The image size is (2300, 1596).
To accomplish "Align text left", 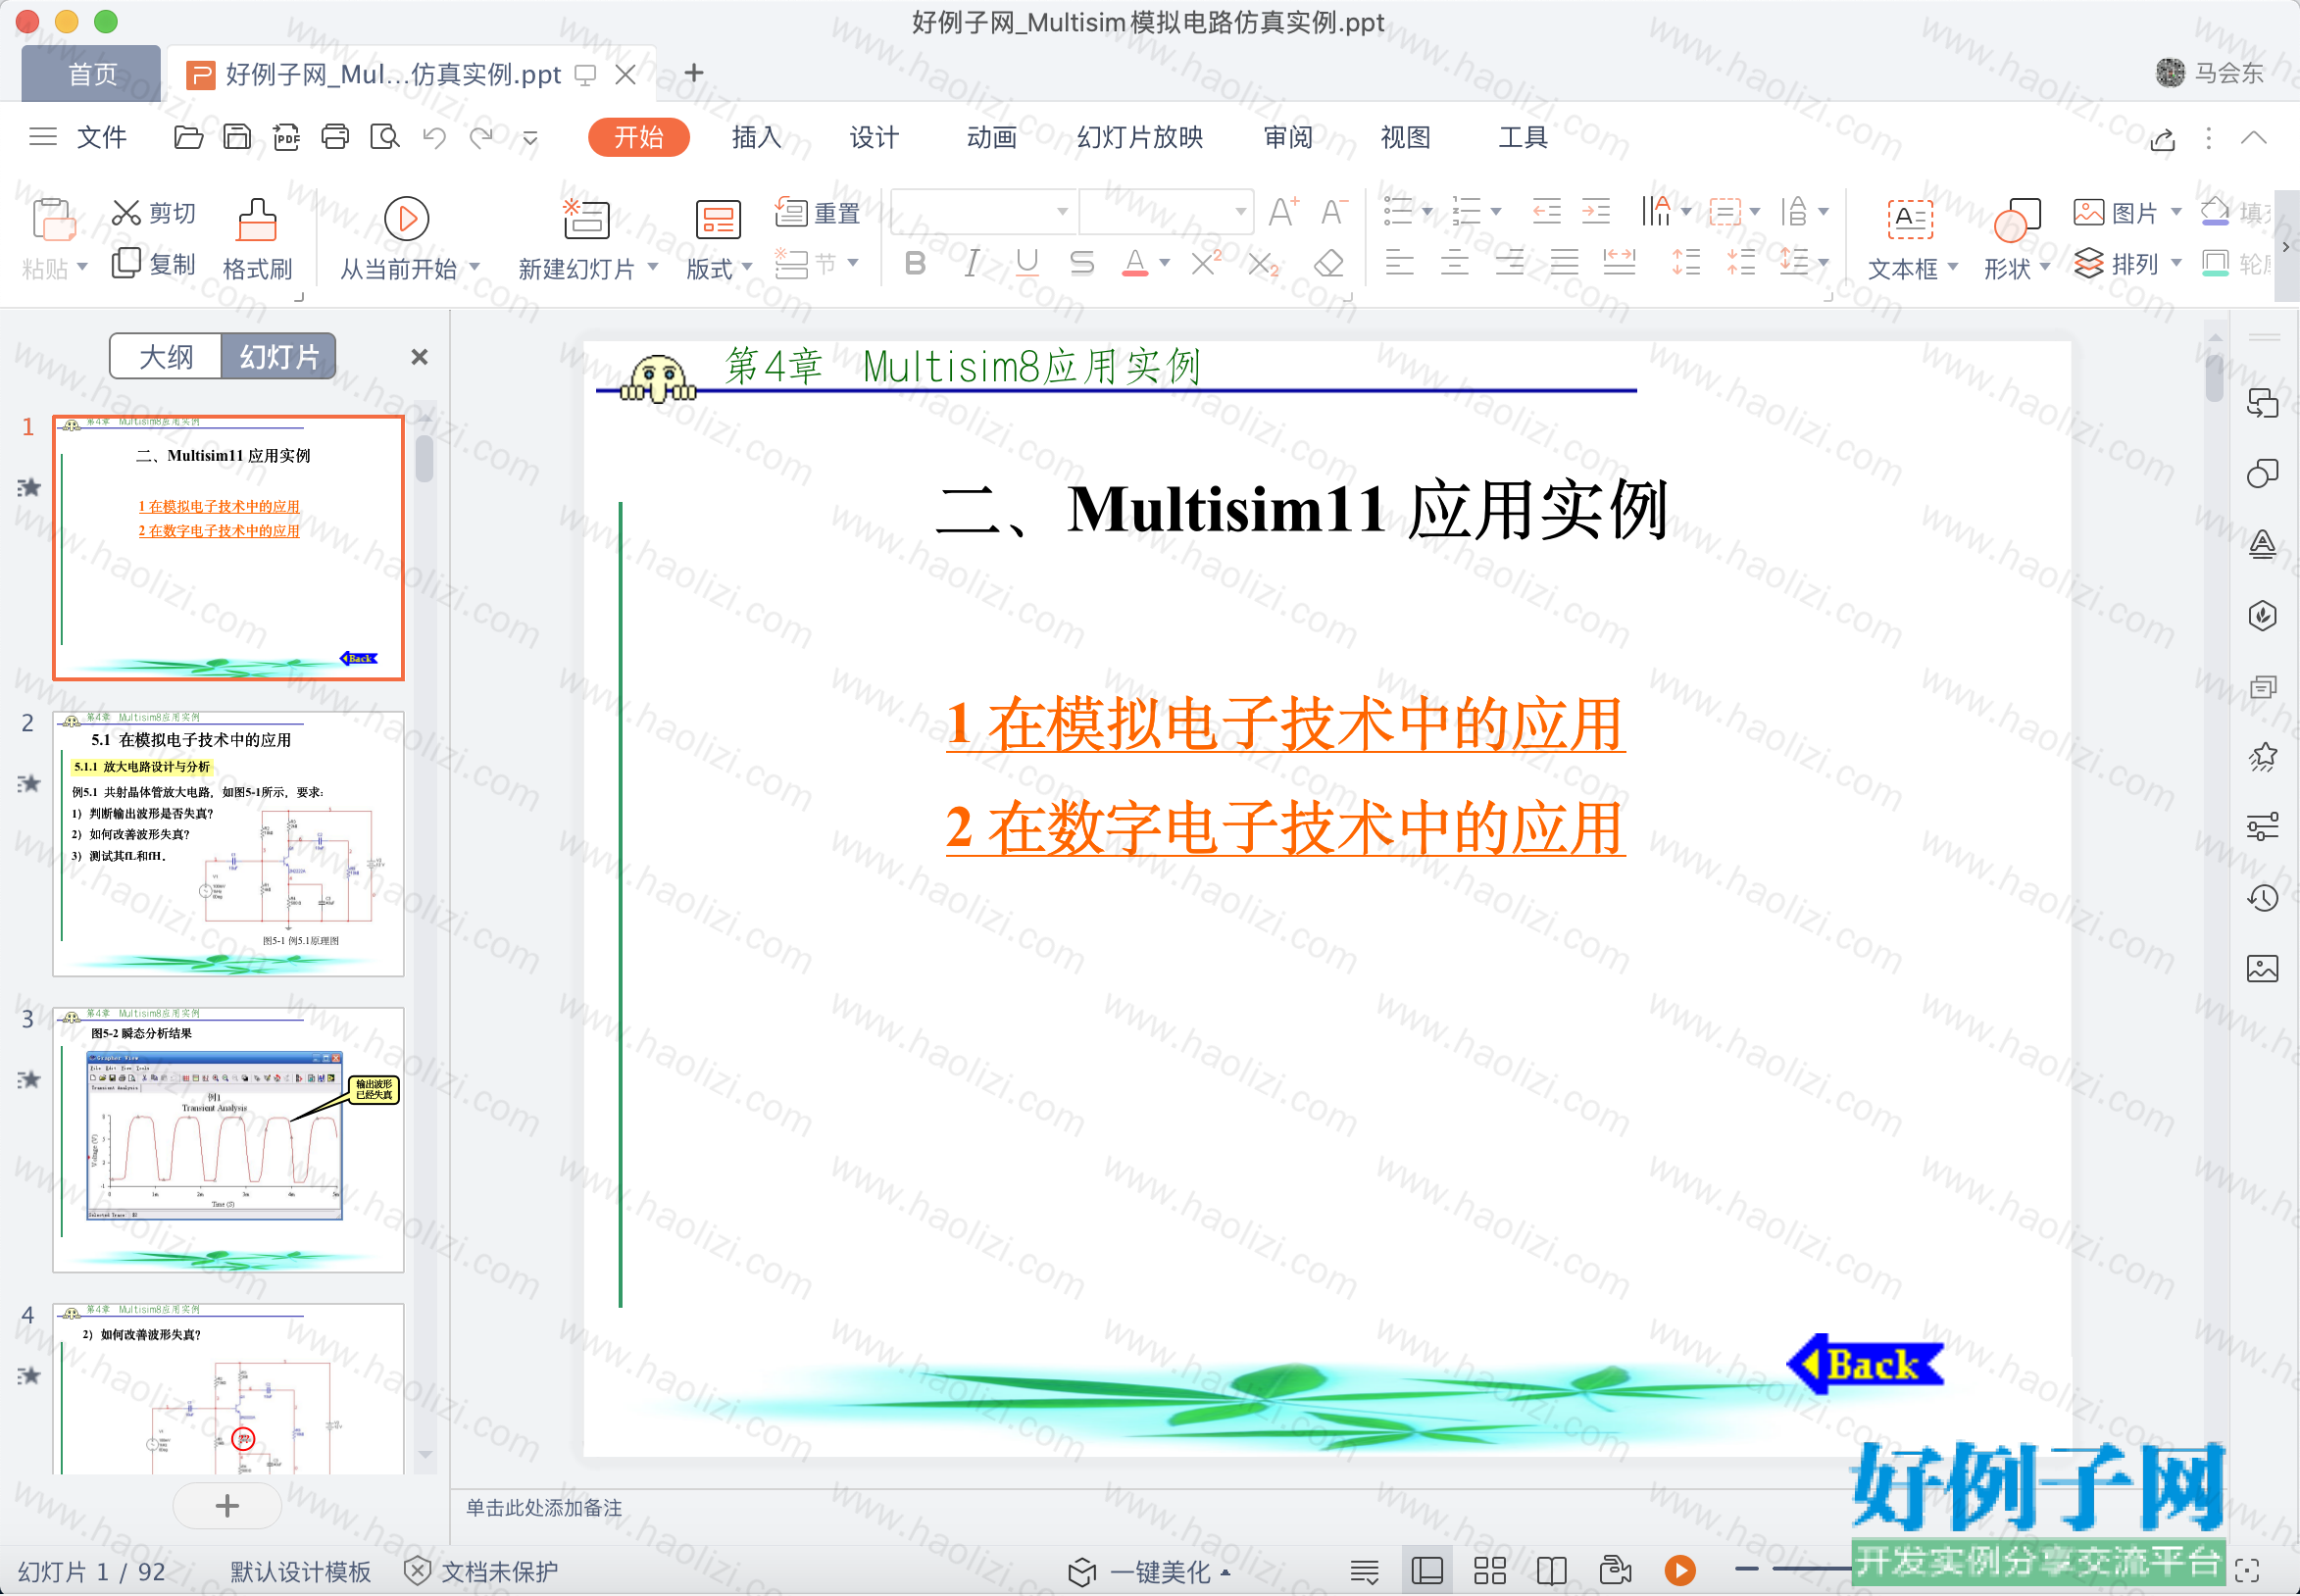I will pyautogui.click(x=1400, y=264).
